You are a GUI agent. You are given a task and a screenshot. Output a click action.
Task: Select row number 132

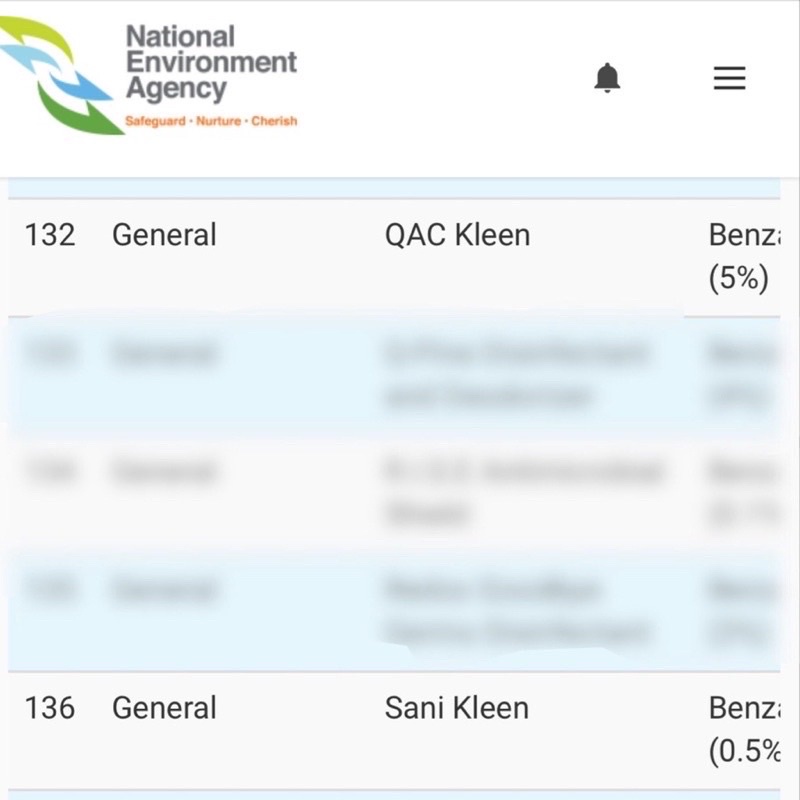tap(50, 235)
